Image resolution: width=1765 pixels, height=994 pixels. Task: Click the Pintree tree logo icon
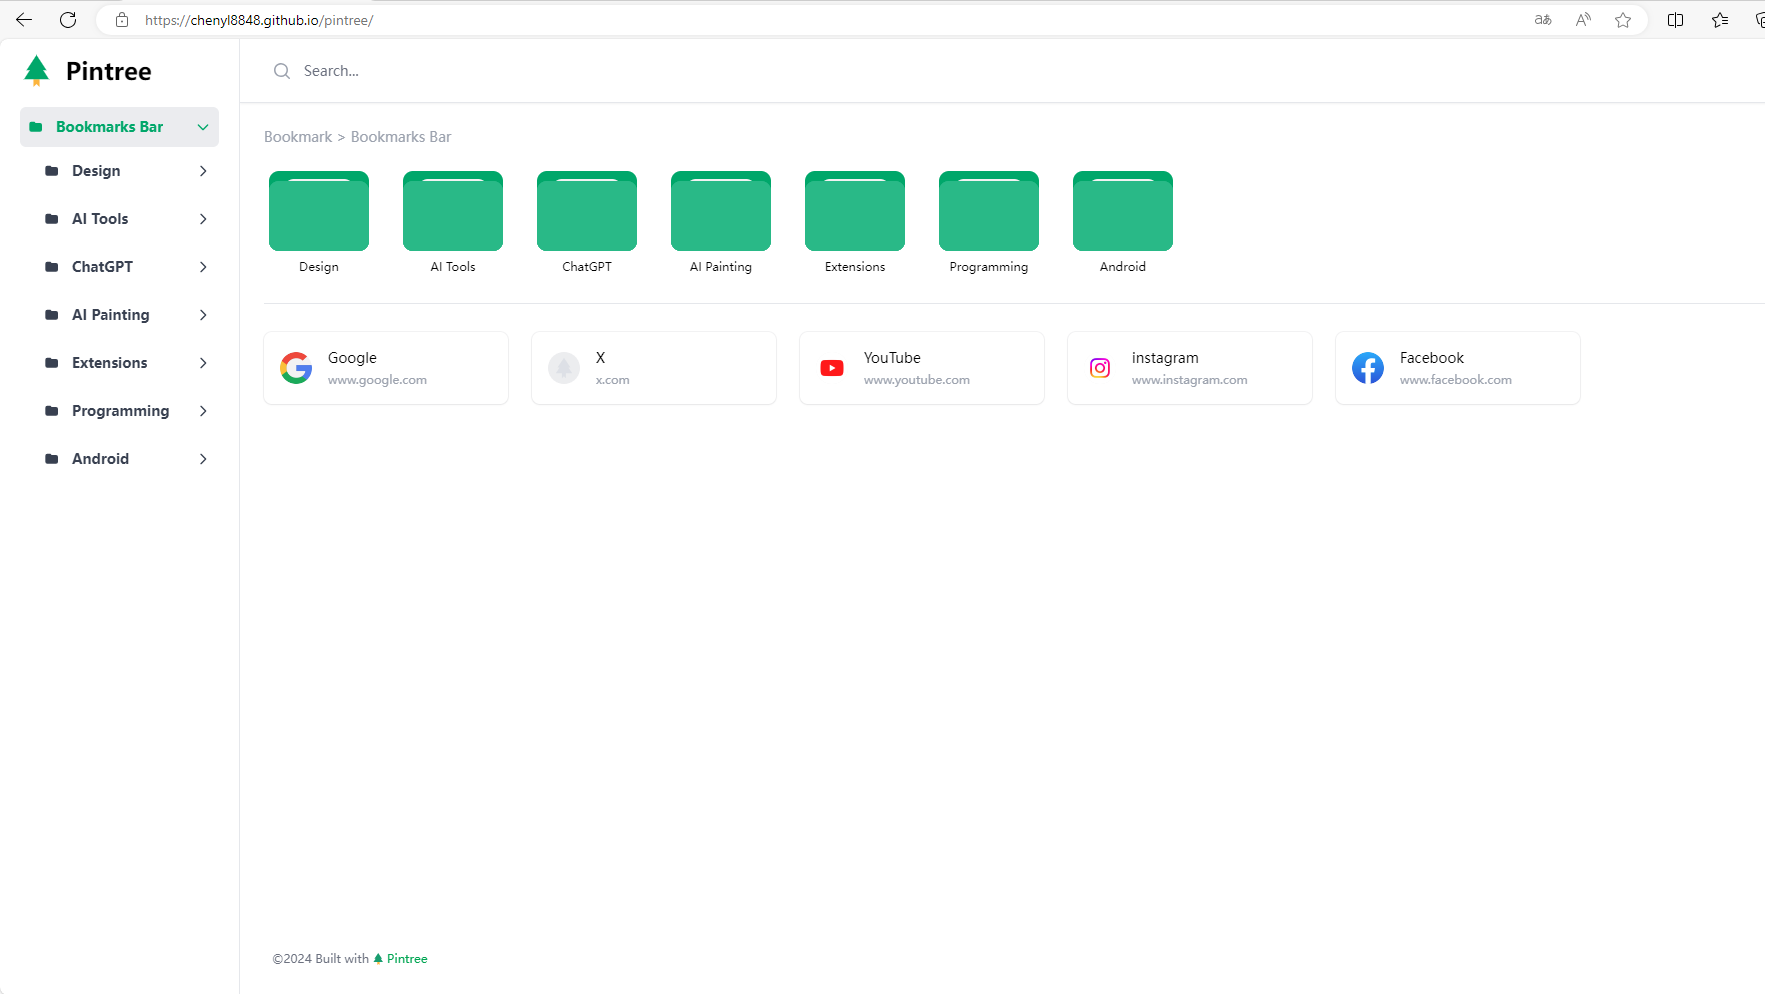37,70
